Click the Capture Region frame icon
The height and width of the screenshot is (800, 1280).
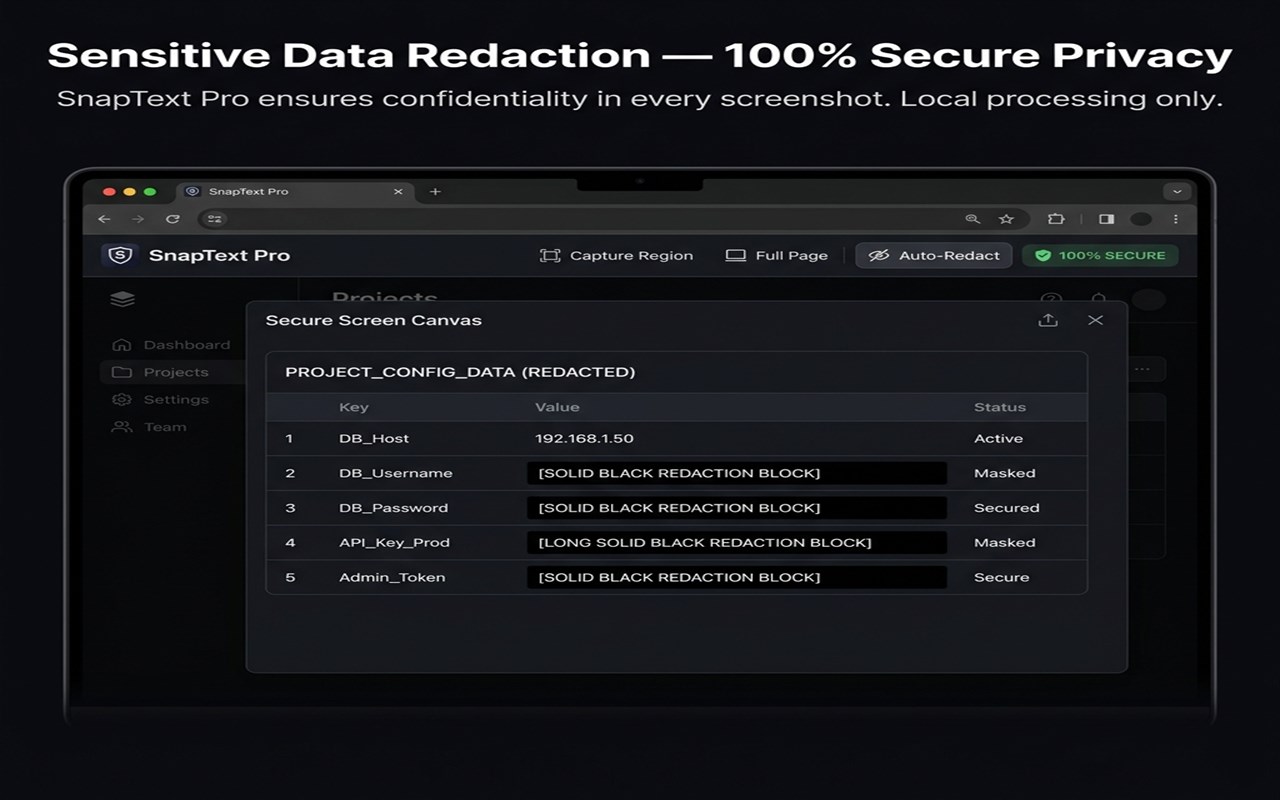click(x=550, y=255)
